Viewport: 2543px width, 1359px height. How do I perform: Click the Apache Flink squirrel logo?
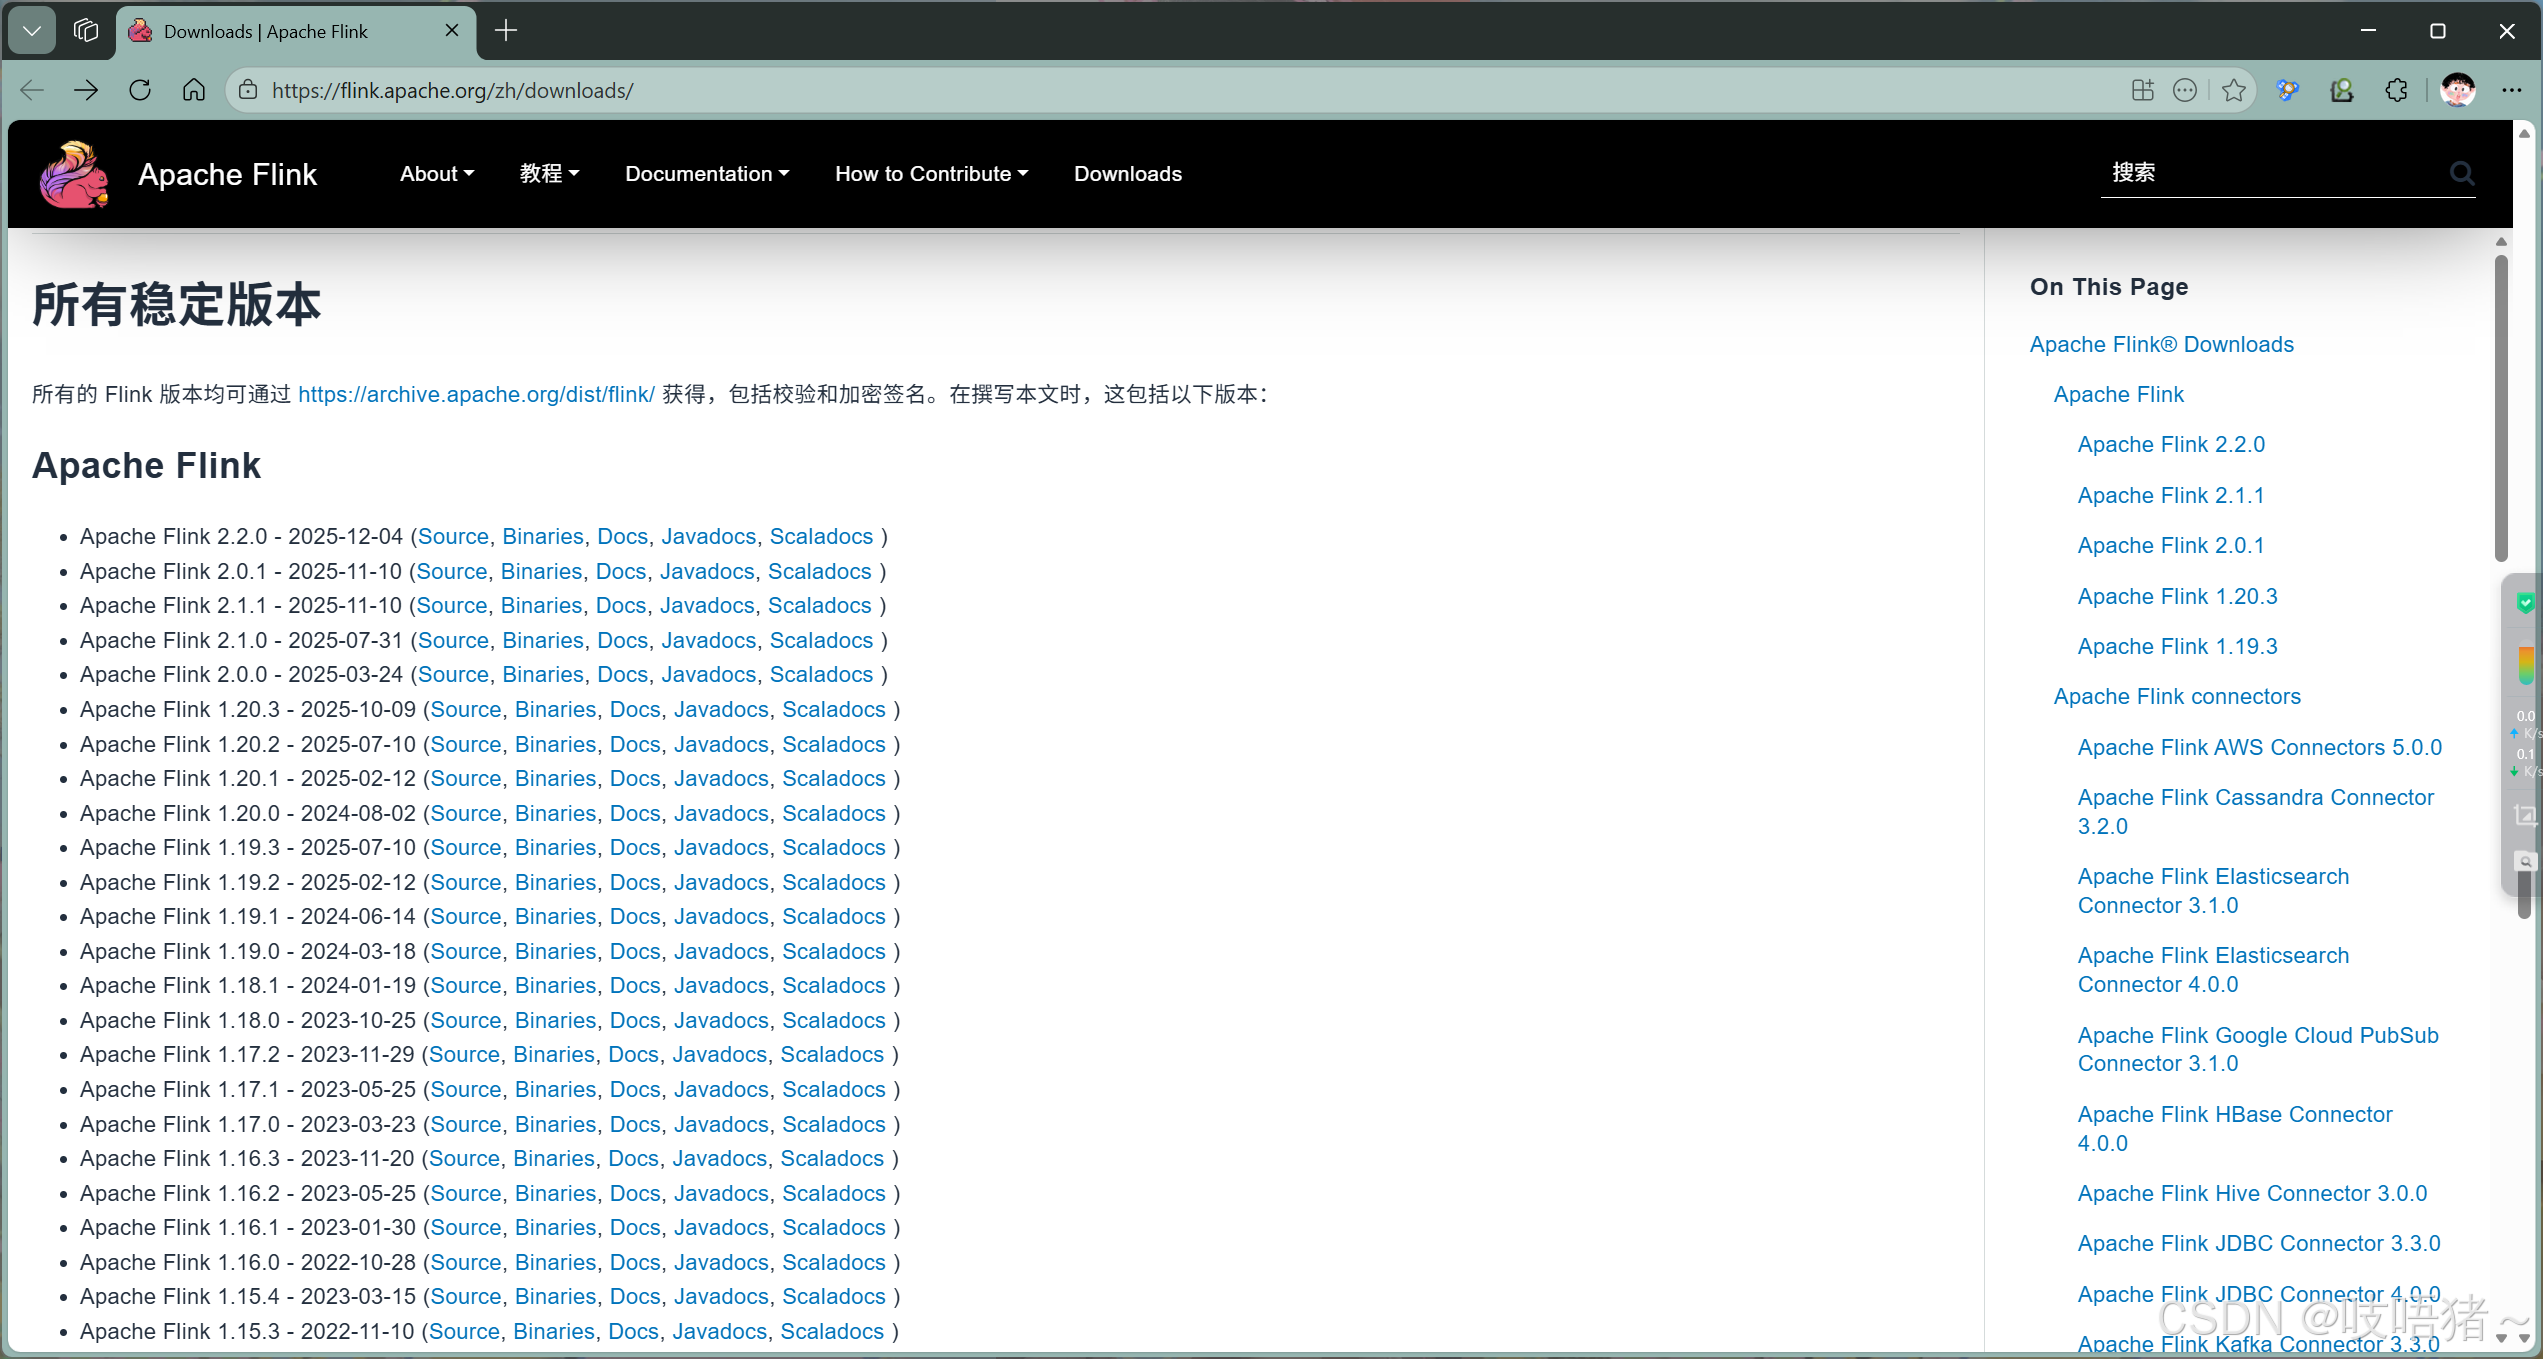click(x=73, y=174)
